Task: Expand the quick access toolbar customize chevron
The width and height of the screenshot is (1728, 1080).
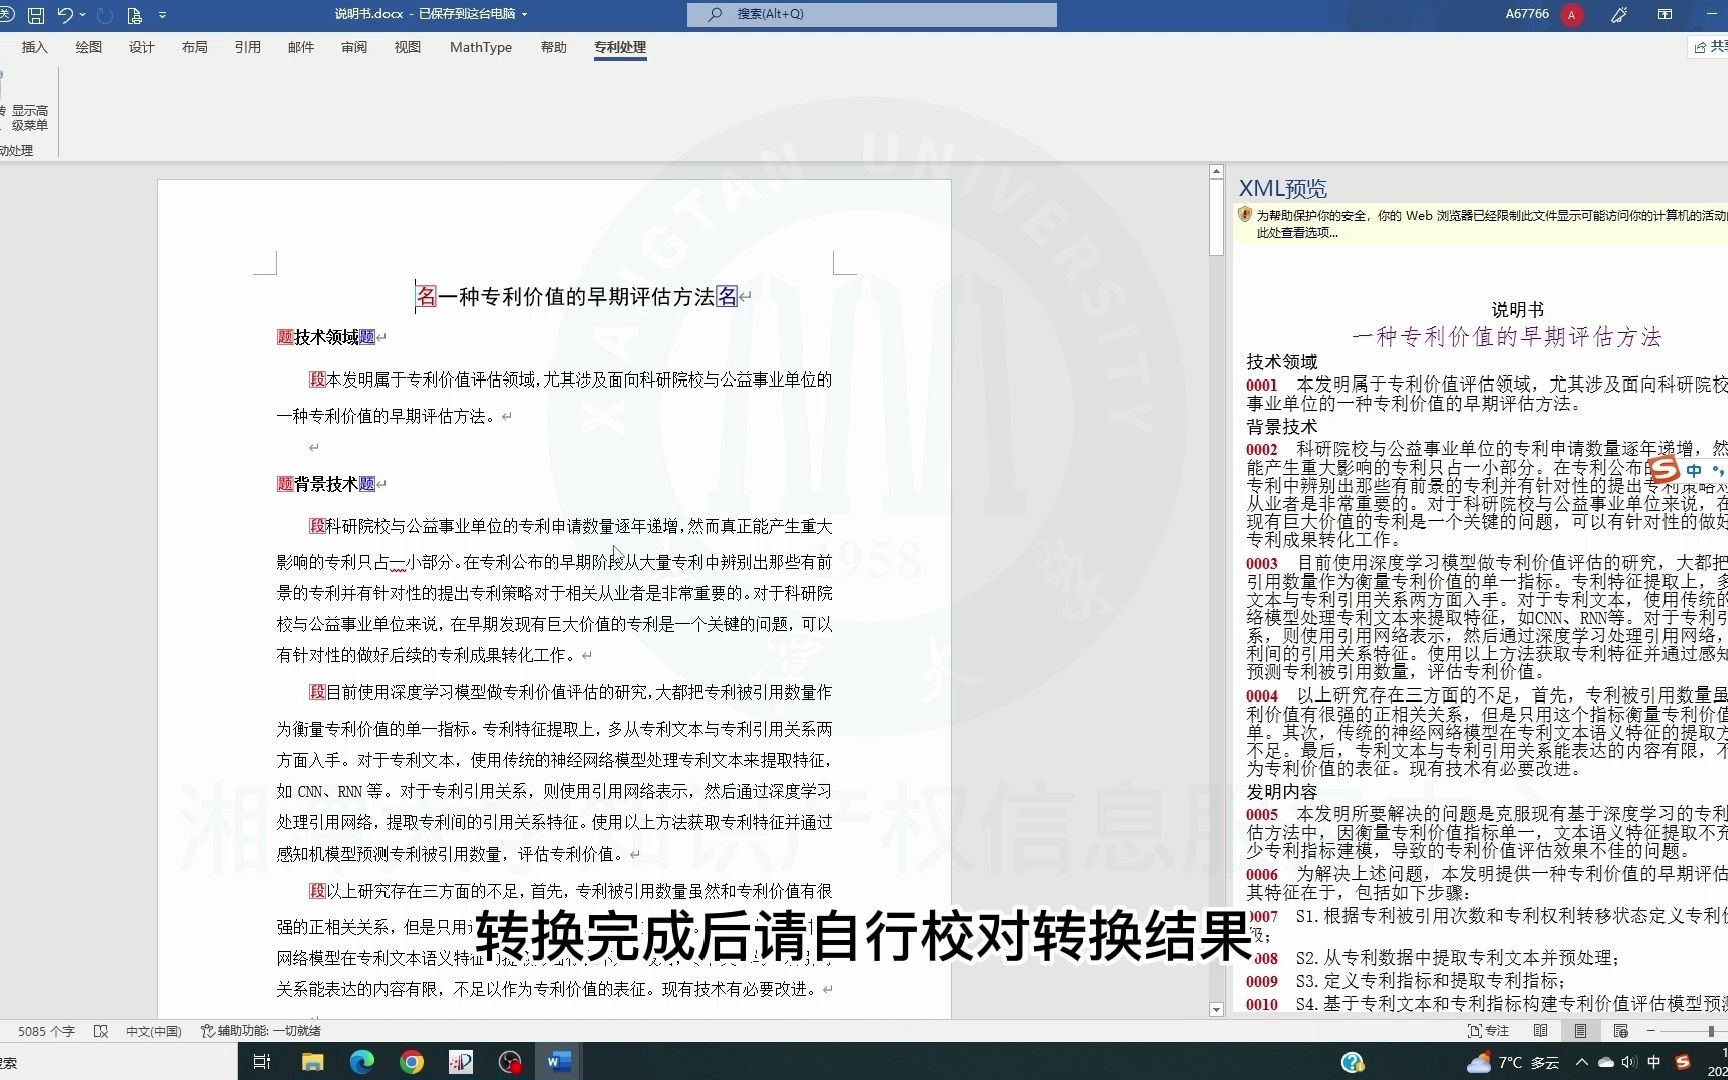Action: (x=162, y=15)
